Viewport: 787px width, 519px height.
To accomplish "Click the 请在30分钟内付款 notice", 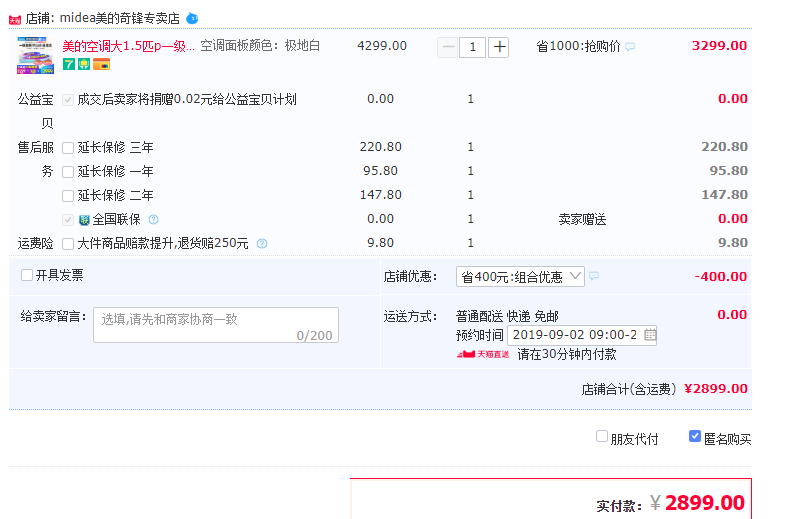I will pyautogui.click(x=567, y=355).
